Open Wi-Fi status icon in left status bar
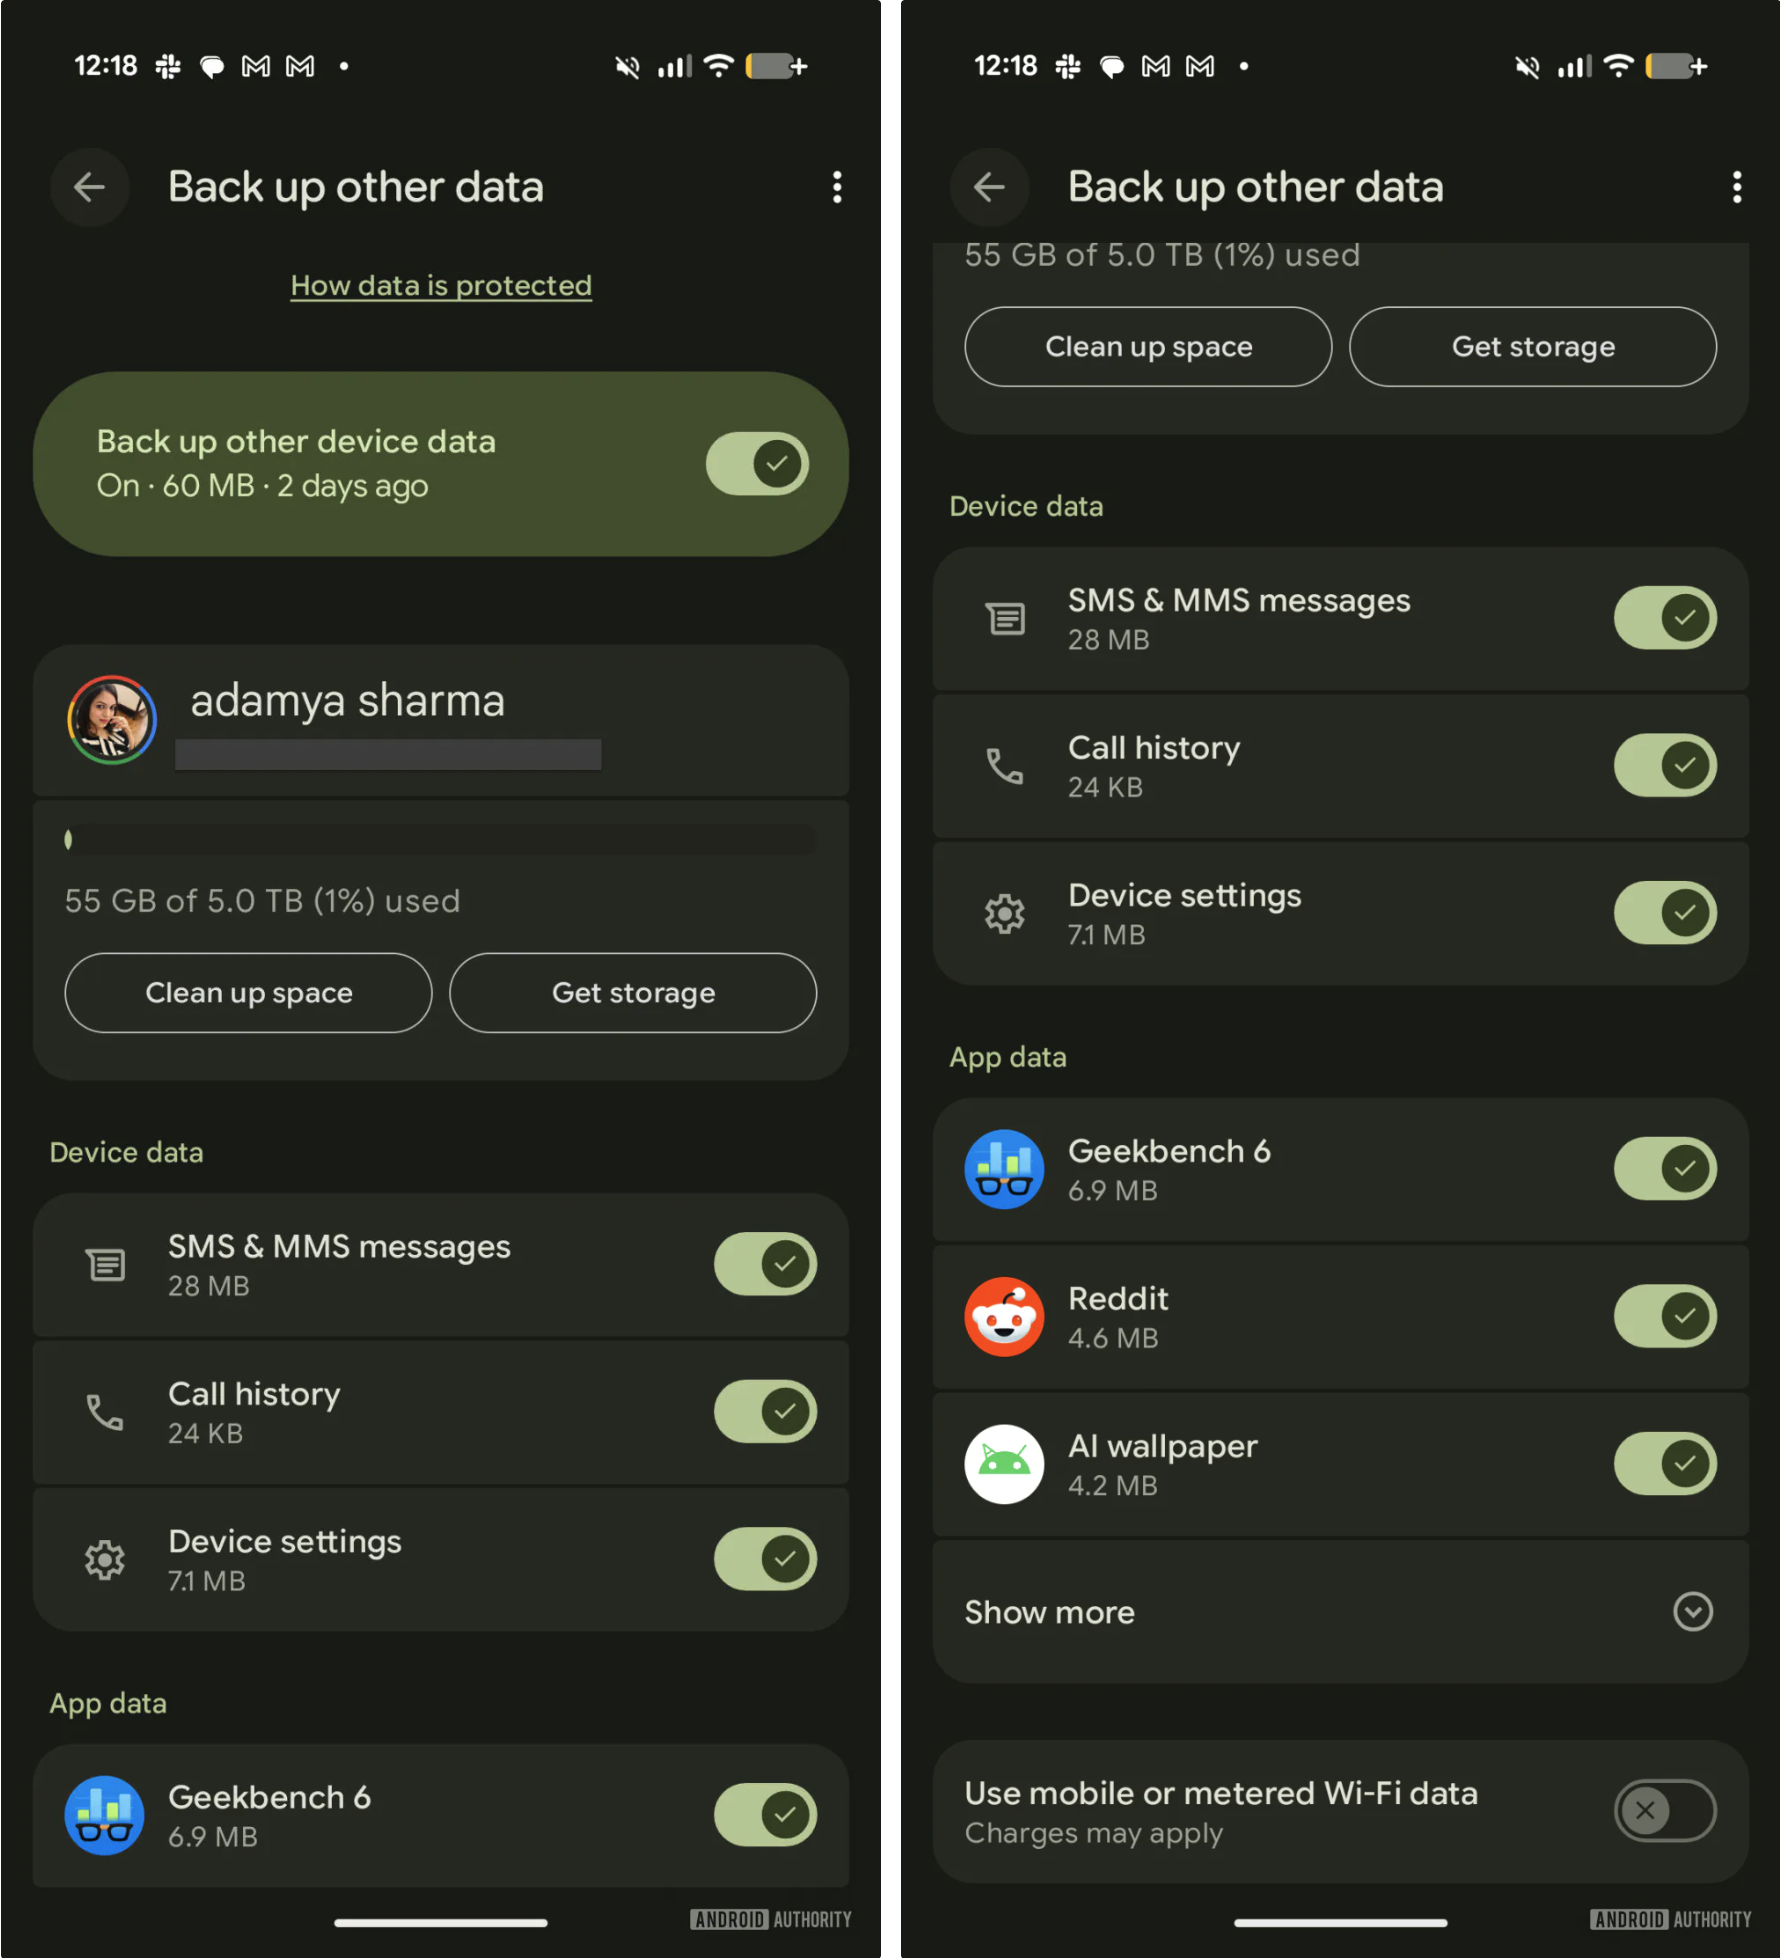1780x1958 pixels. (x=719, y=67)
